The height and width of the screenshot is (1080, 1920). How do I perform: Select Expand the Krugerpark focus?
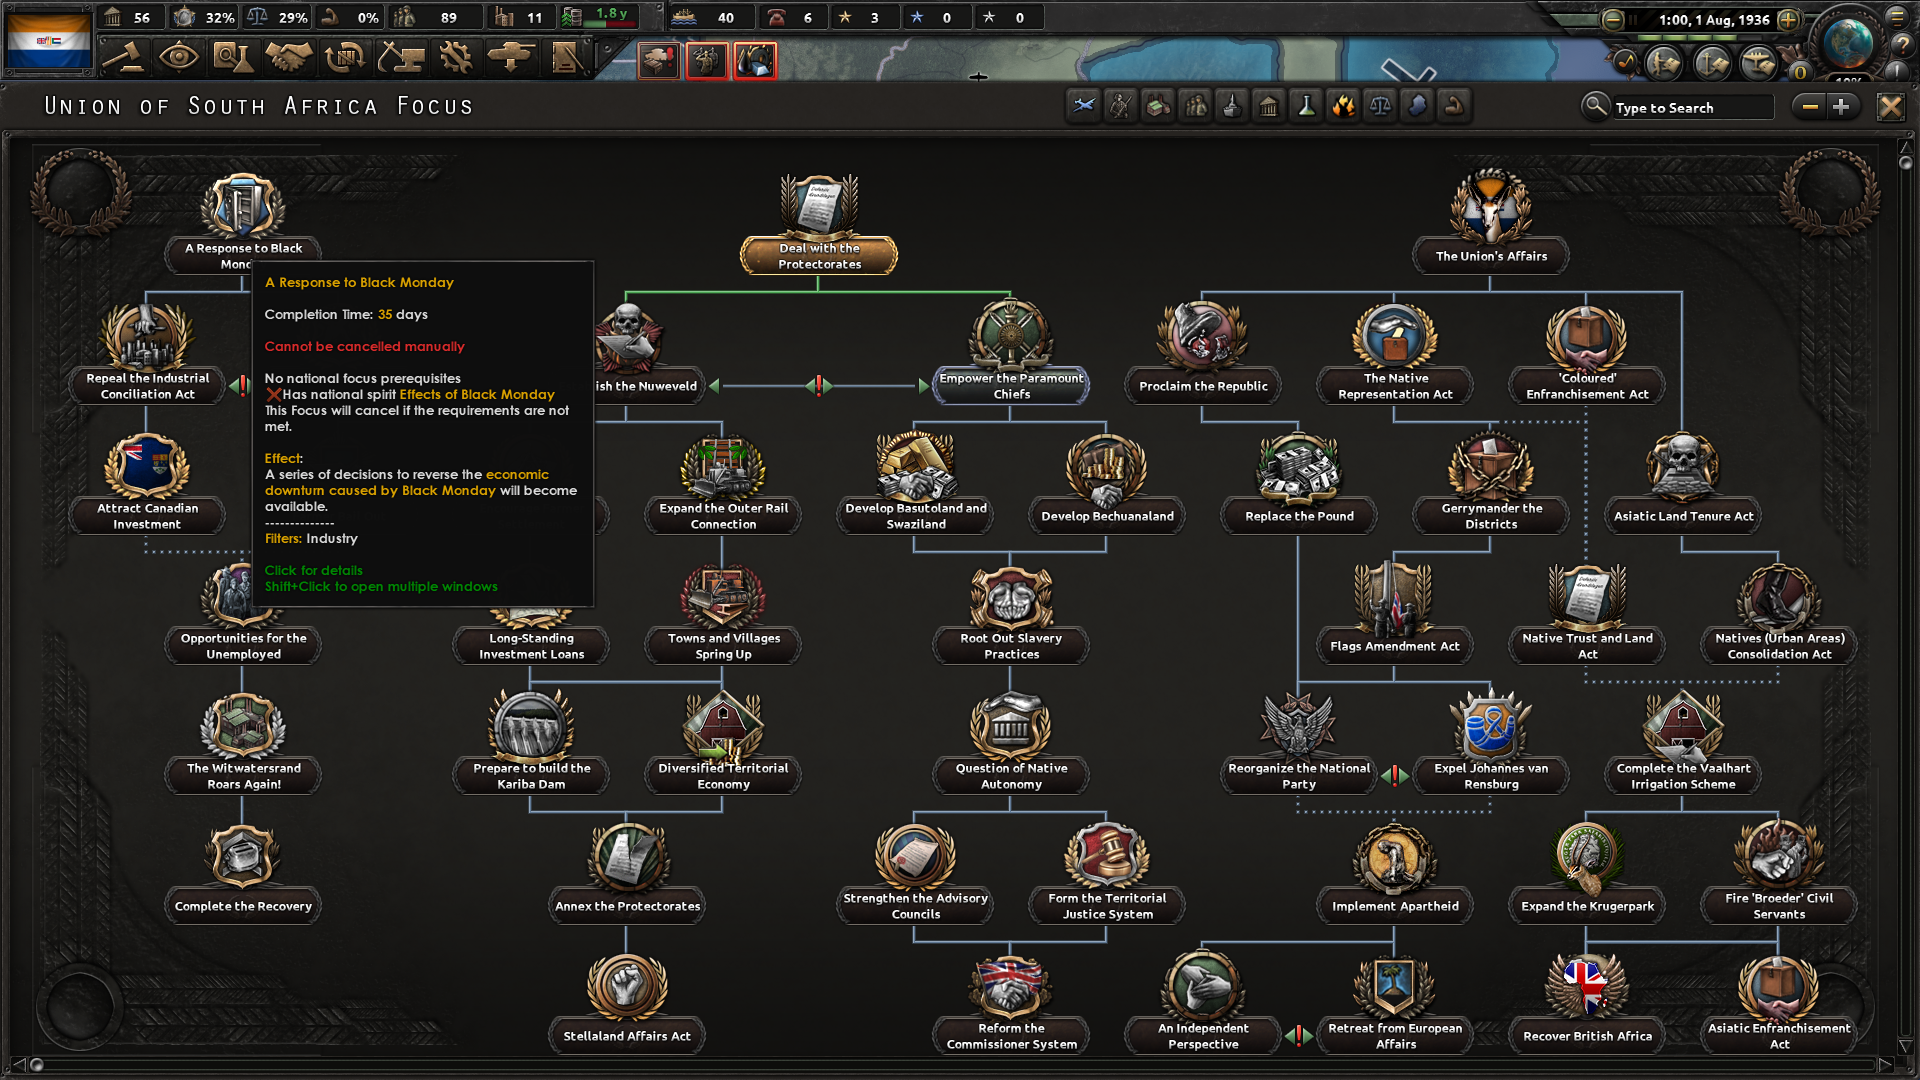coord(1587,872)
